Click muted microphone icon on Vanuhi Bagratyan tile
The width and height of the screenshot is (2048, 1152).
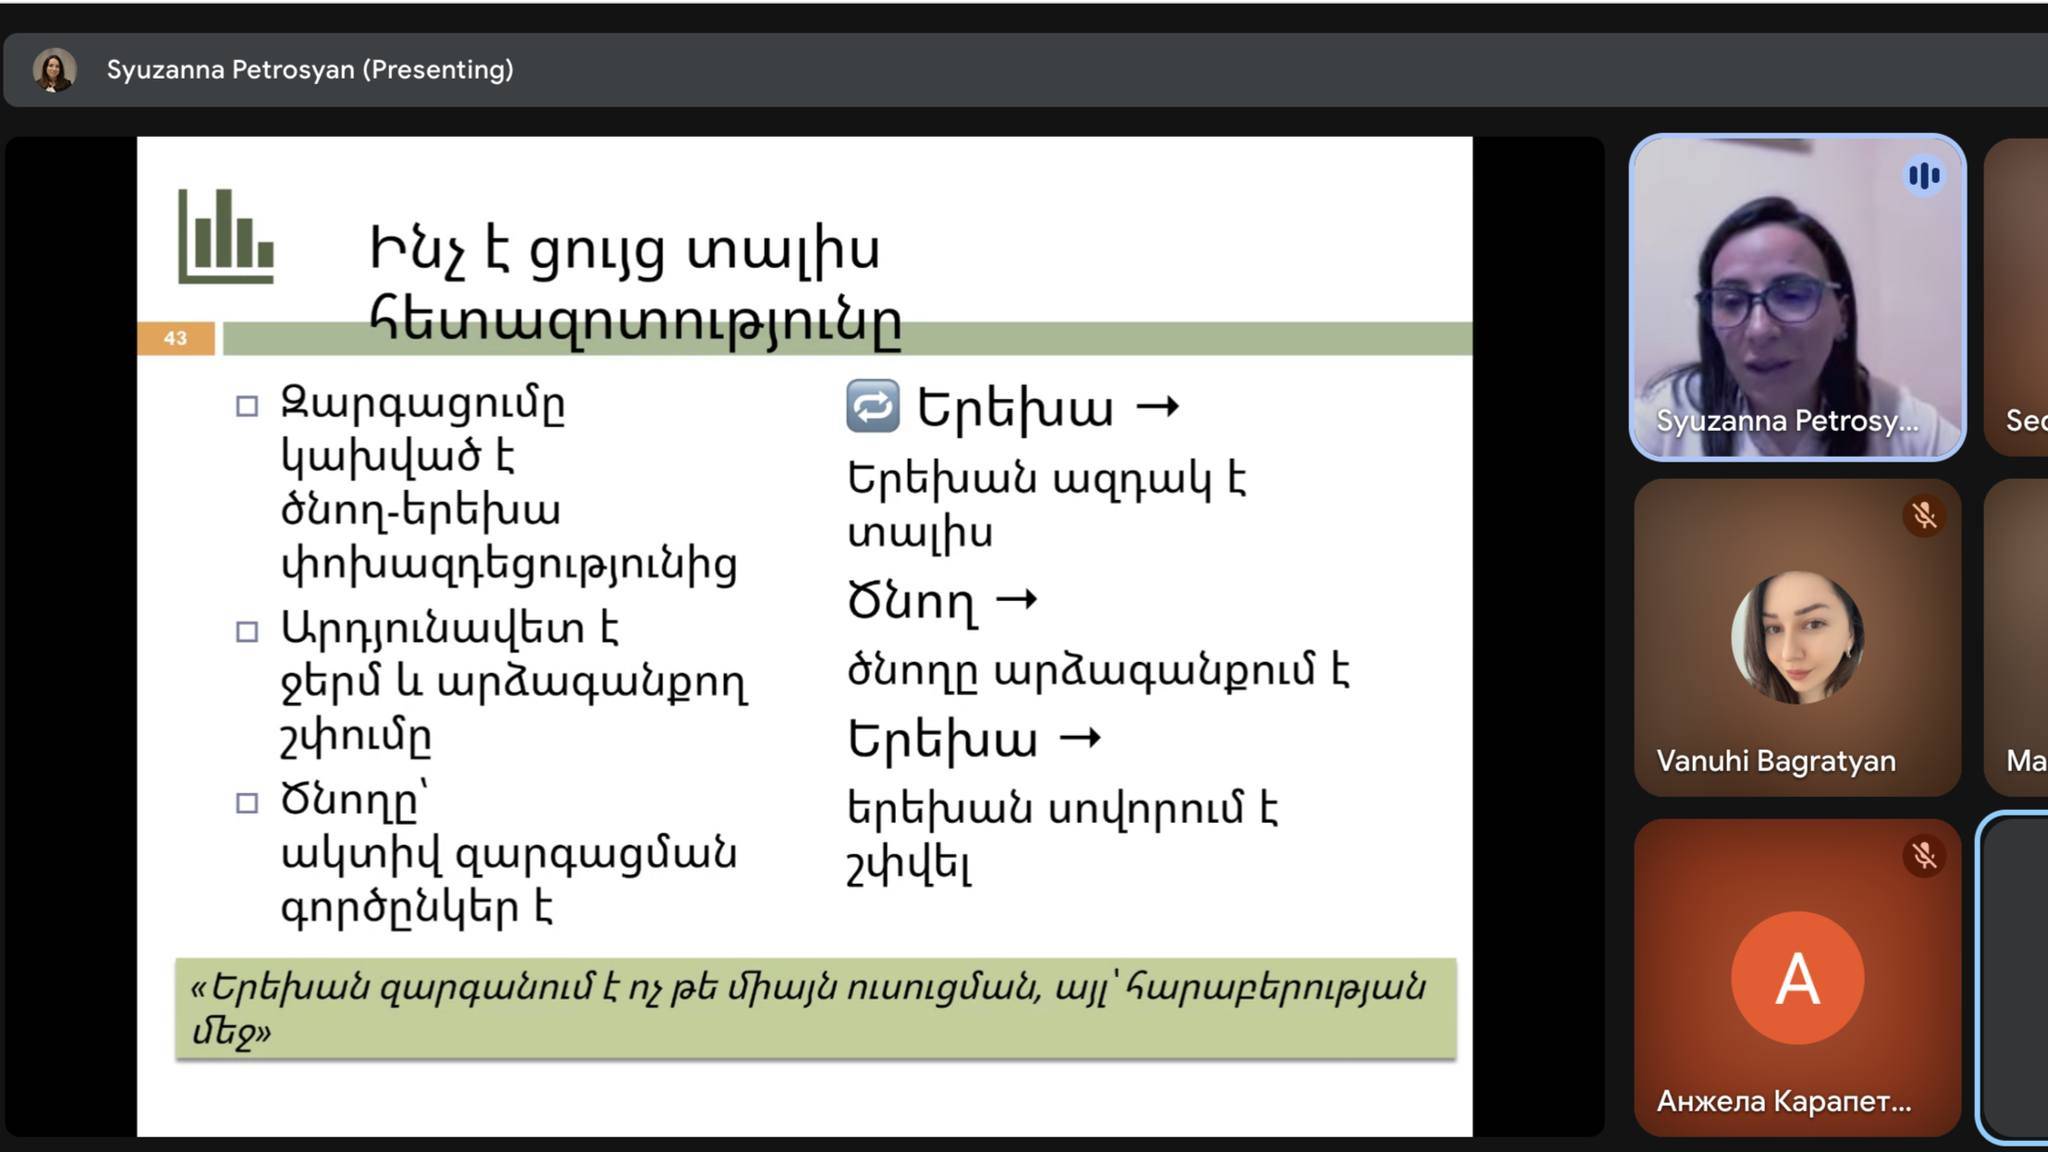point(1923,516)
